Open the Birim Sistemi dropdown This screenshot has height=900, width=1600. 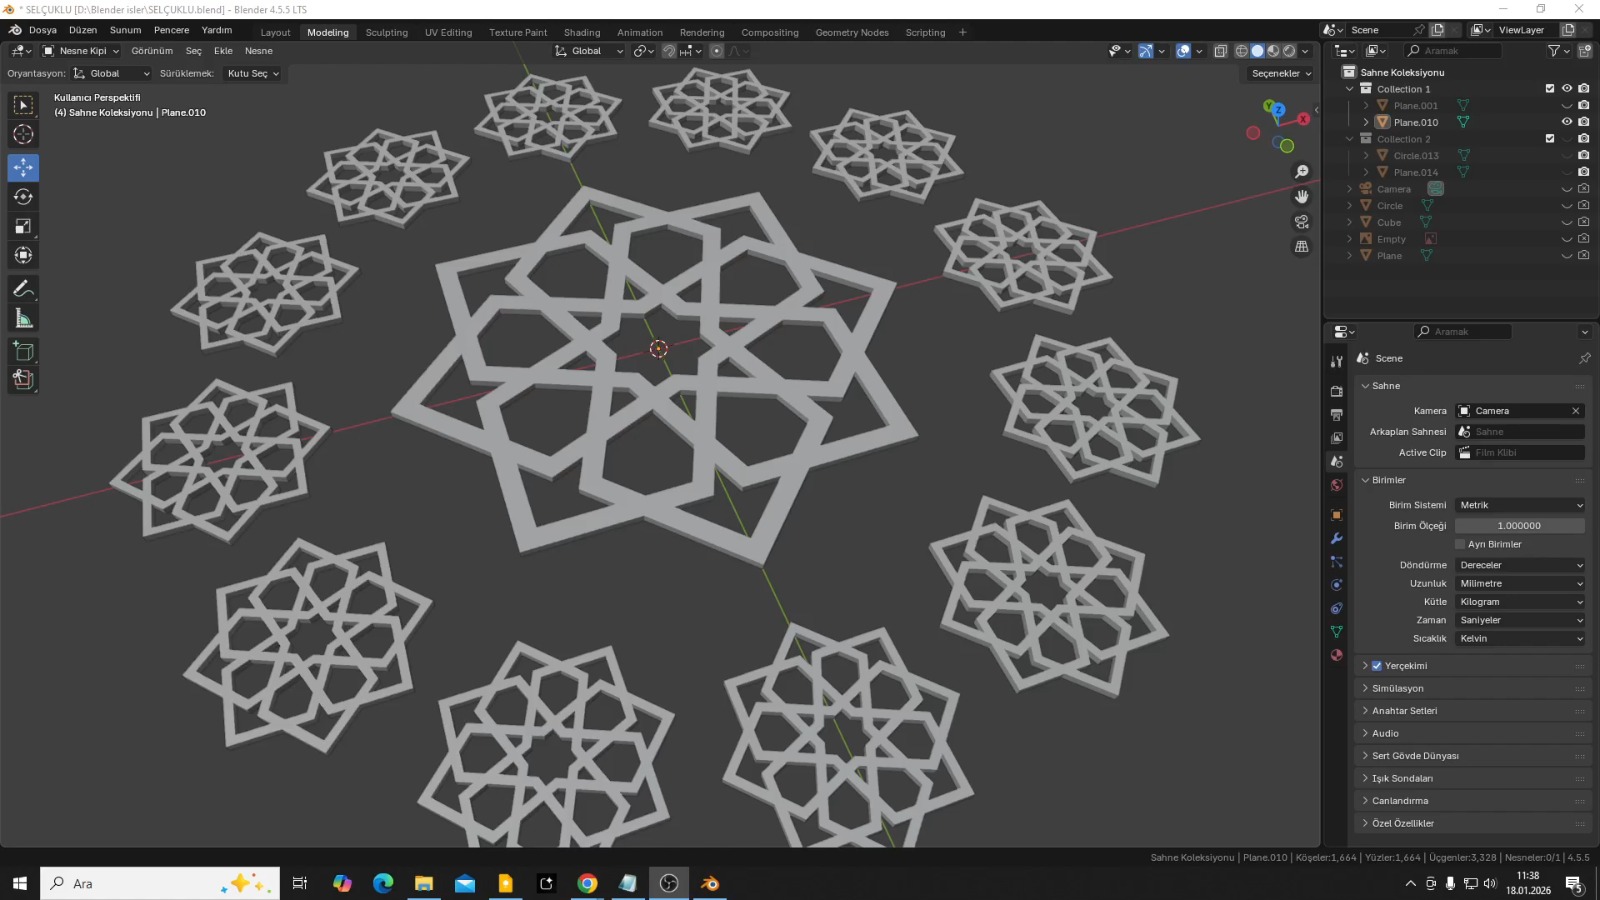click(1519, 505)
